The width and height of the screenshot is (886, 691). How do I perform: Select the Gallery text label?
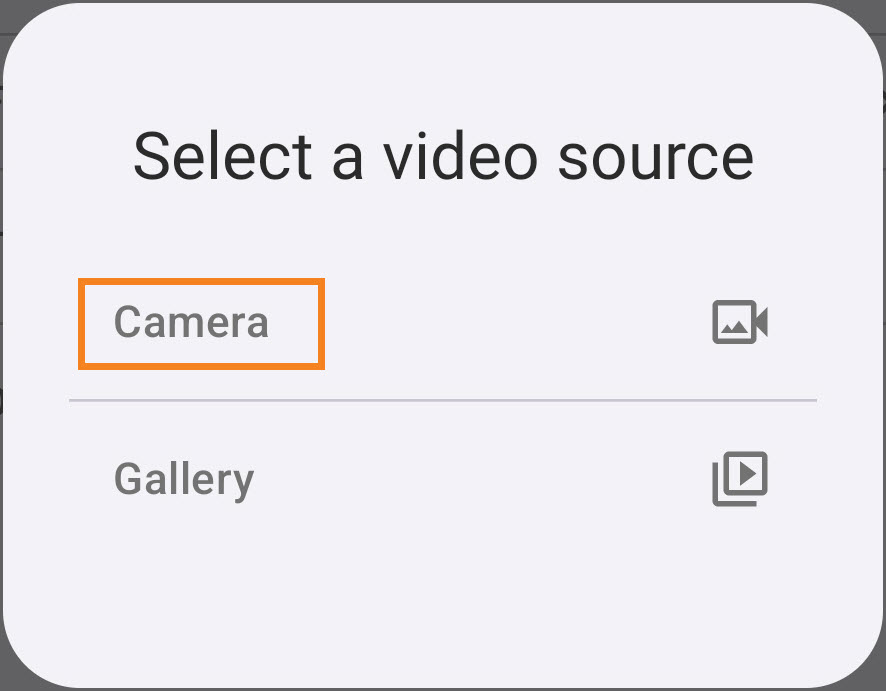click(184, 480)
